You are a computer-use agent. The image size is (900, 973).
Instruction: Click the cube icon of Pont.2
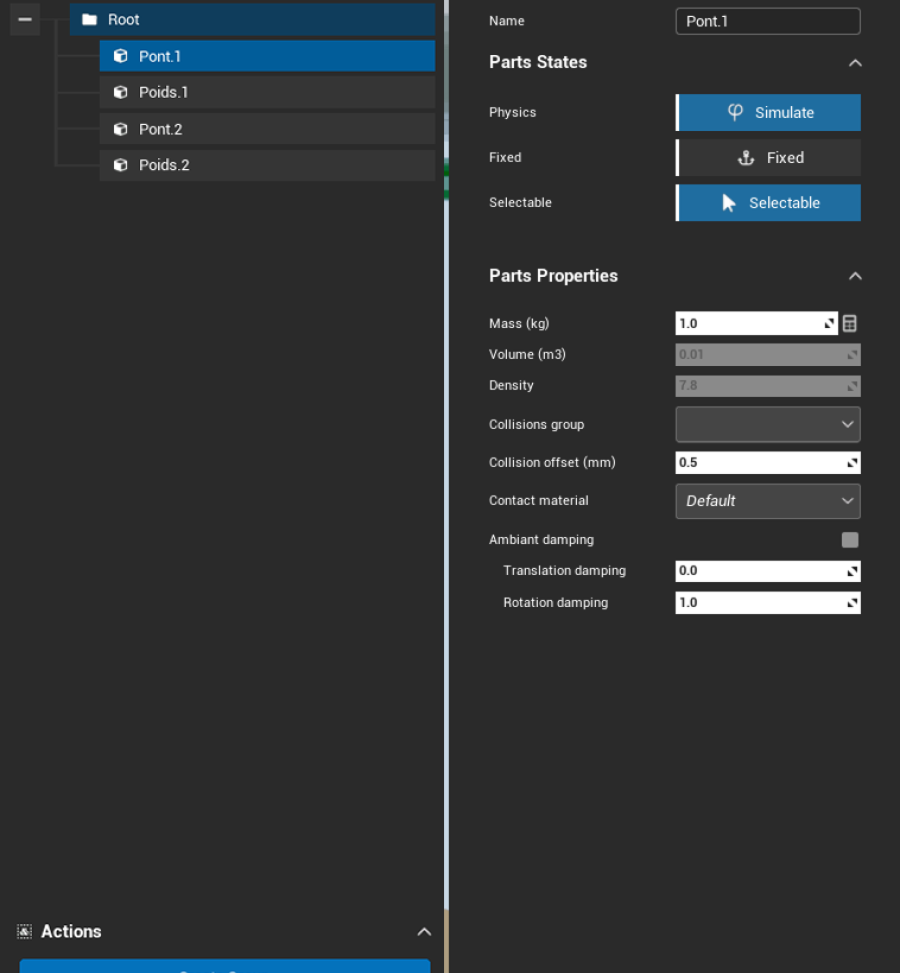pos(120,129)
